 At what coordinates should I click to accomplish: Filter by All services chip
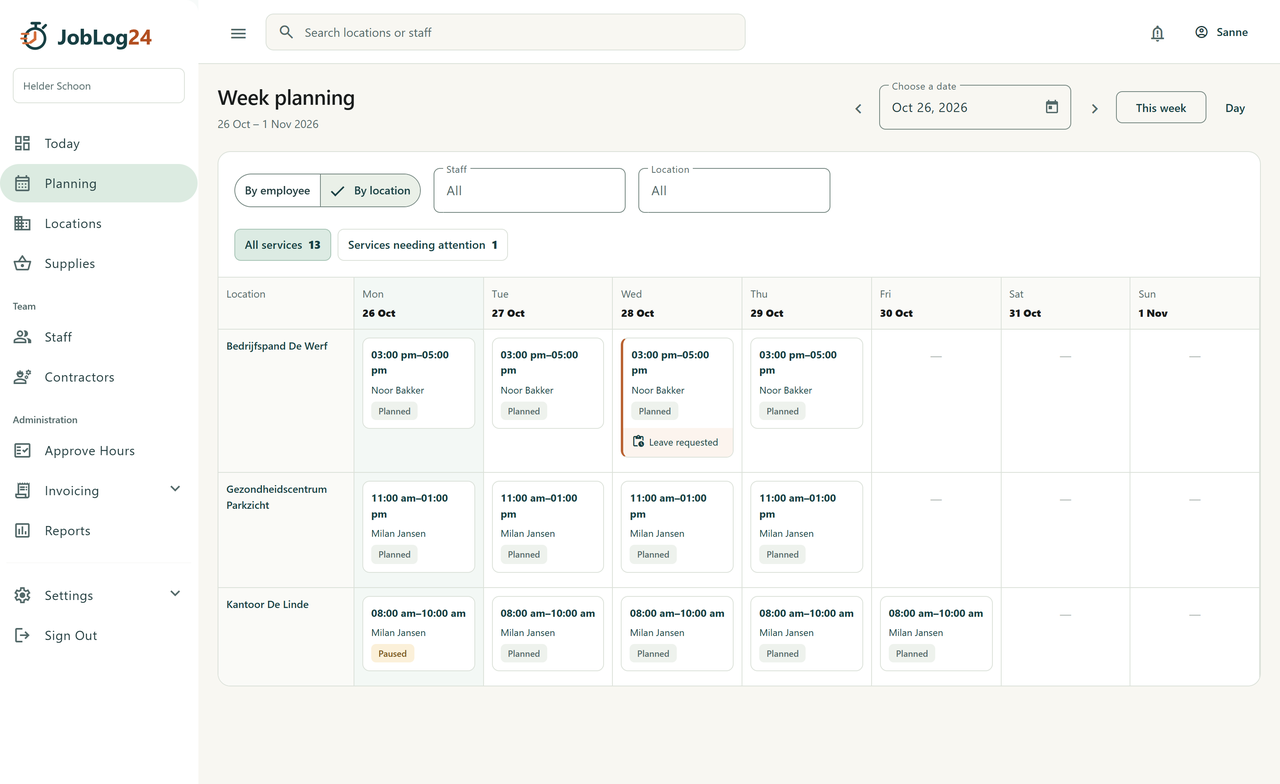283,245
